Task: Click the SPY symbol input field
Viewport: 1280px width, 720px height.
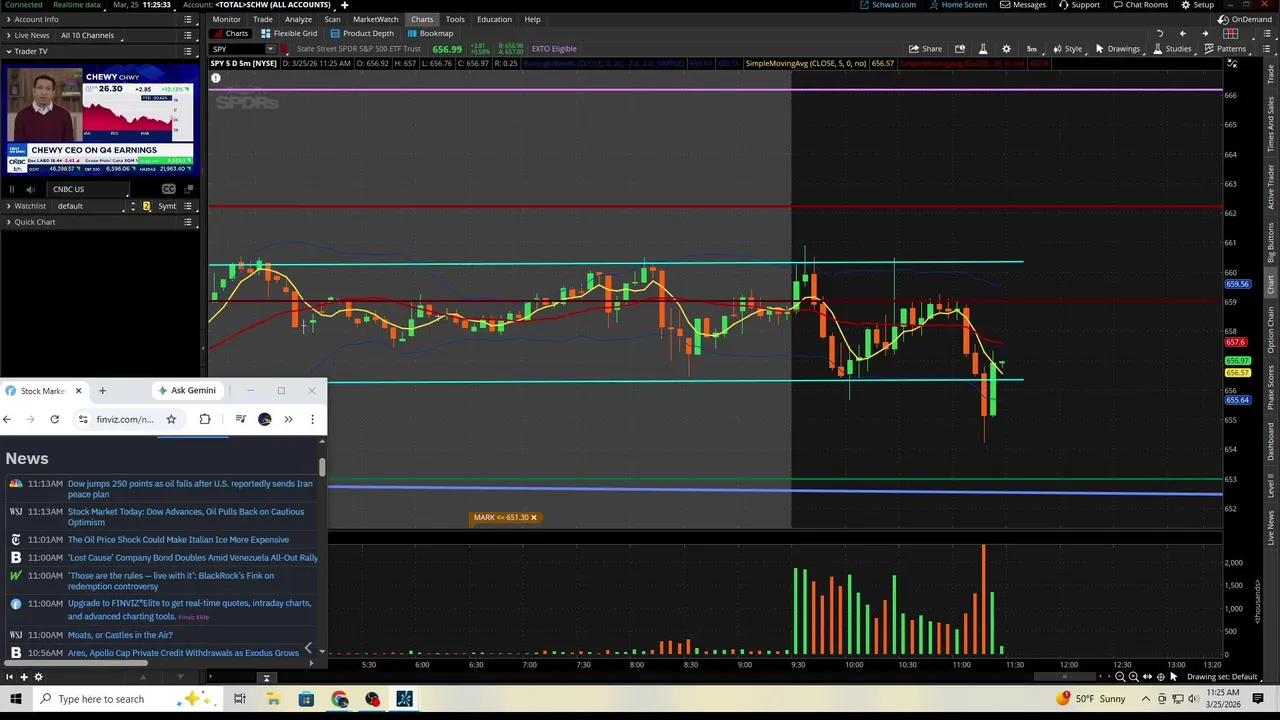Action: tap(236, 49)
